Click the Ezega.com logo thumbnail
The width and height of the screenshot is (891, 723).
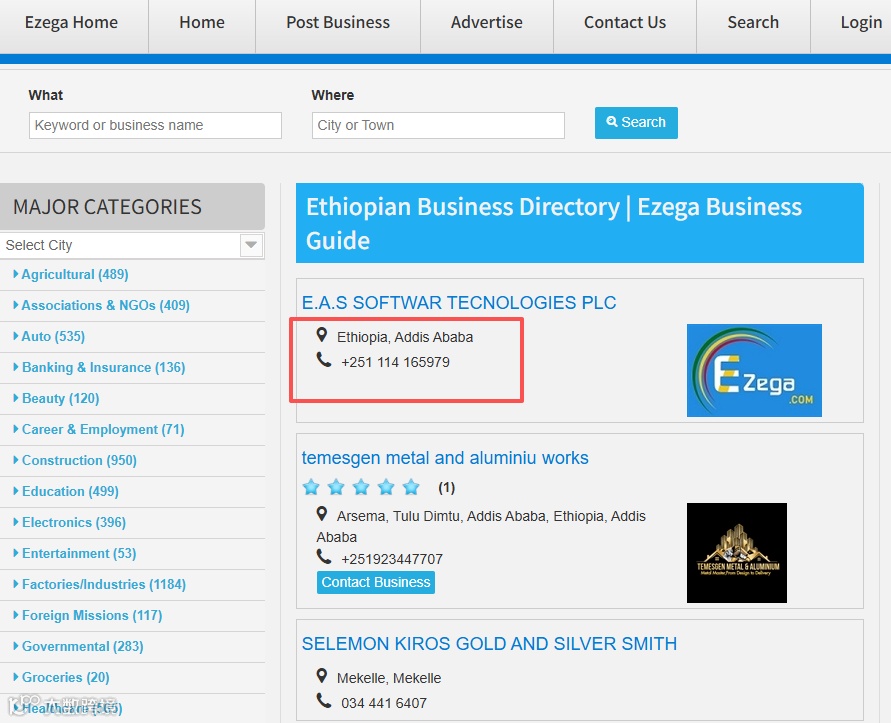754,370
